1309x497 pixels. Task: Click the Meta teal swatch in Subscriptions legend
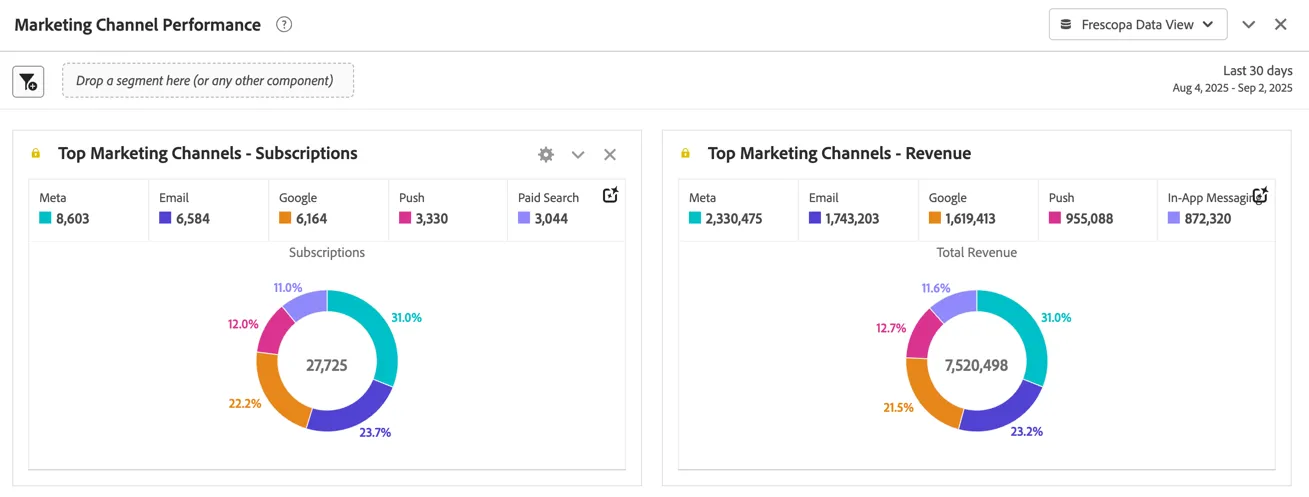click(45, 218)
